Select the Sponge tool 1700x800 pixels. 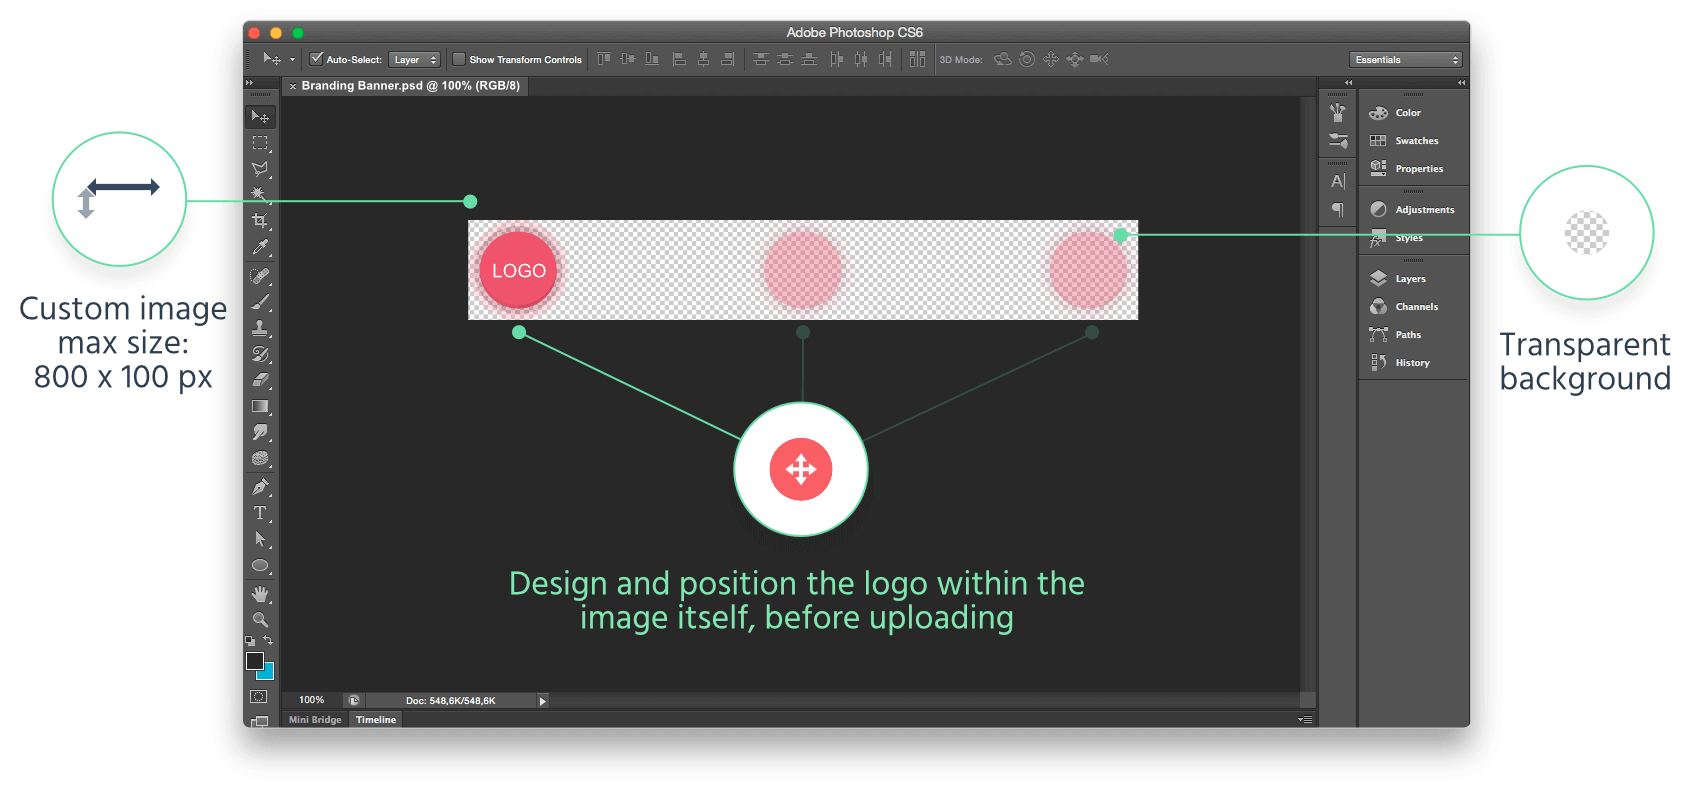tap(260, 458)
